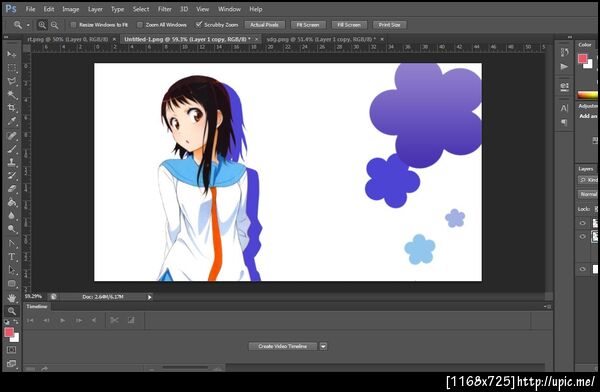Select the Hand tool
Viewport: 600px width, 392px height.
point(11,298)
